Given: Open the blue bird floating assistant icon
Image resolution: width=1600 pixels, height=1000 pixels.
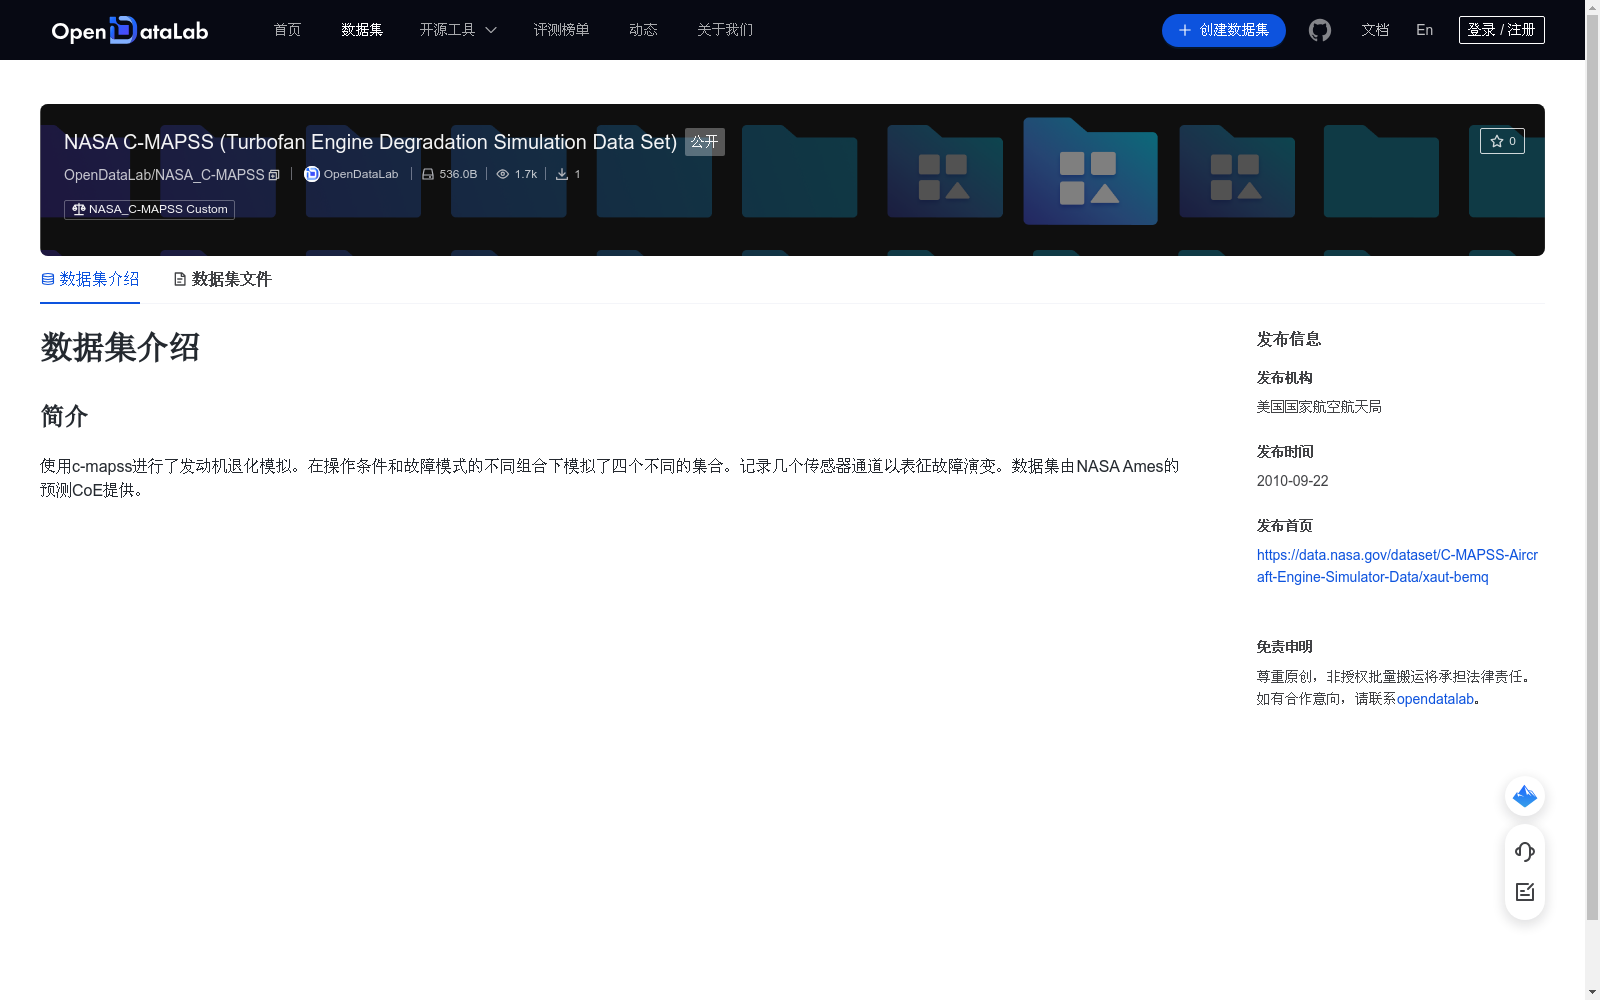Looking at the screenshot, I should coord(1525,796).
